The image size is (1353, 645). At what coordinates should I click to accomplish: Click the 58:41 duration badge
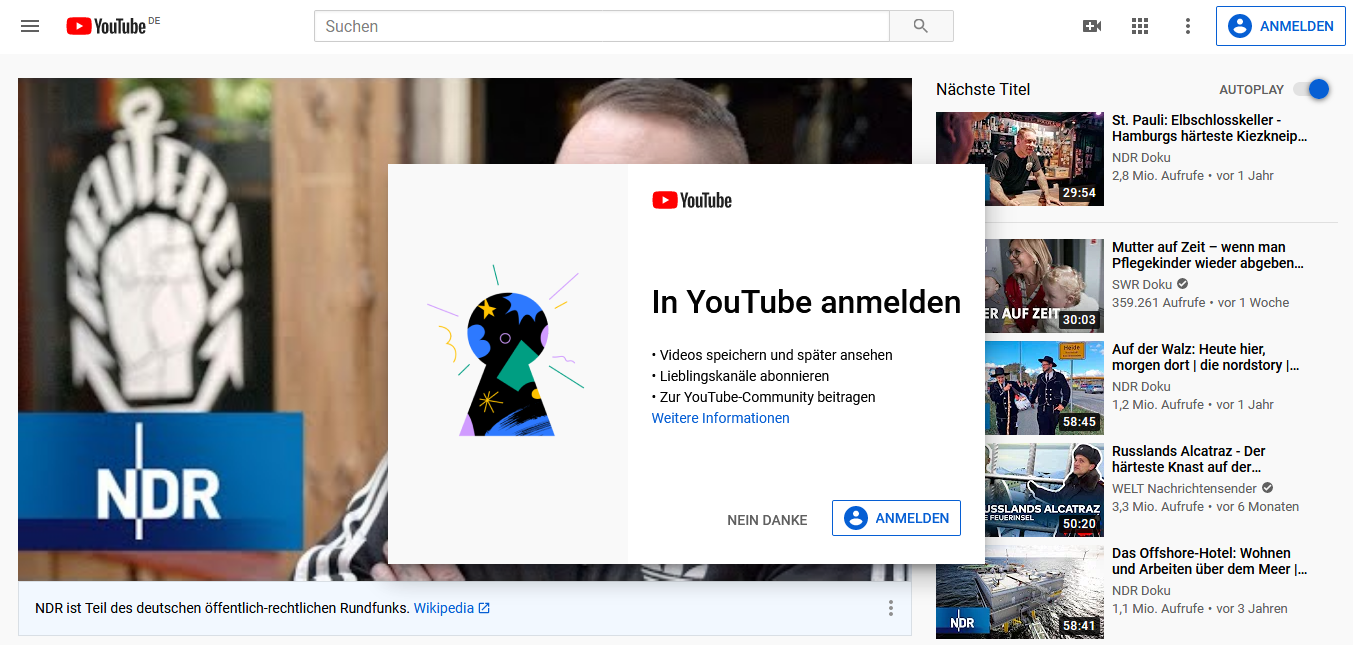(1079, 626)
